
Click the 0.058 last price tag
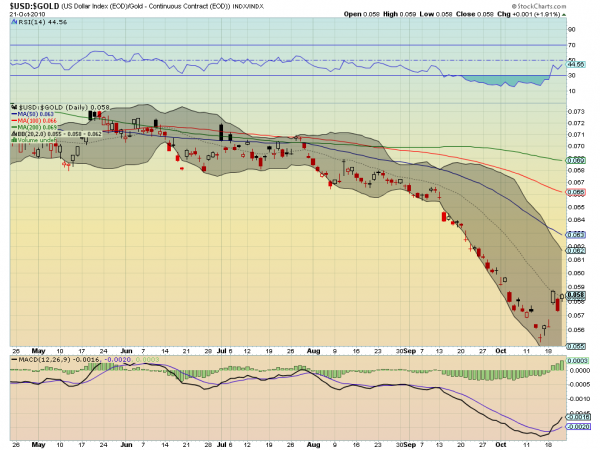click(x=576, y=295)
